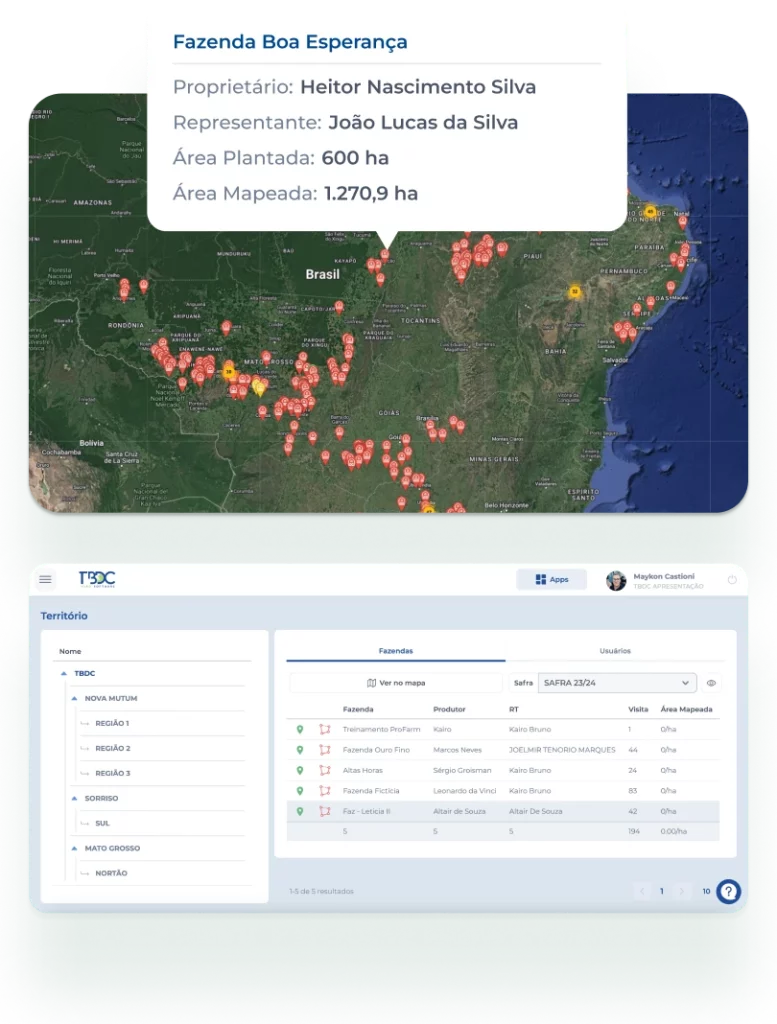777x1024 pixels.
Task: Open the SAFRA 23/24 dropdown
Action: click(x=616, y=683)
